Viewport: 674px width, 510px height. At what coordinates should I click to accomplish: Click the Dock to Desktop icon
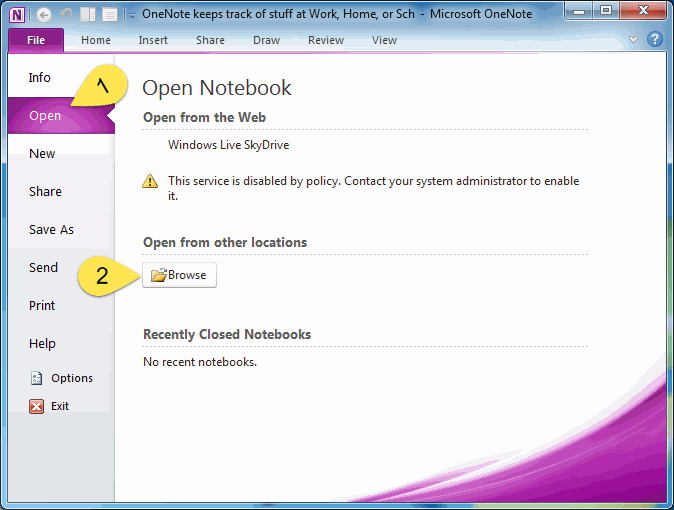(x=88, y=15)
